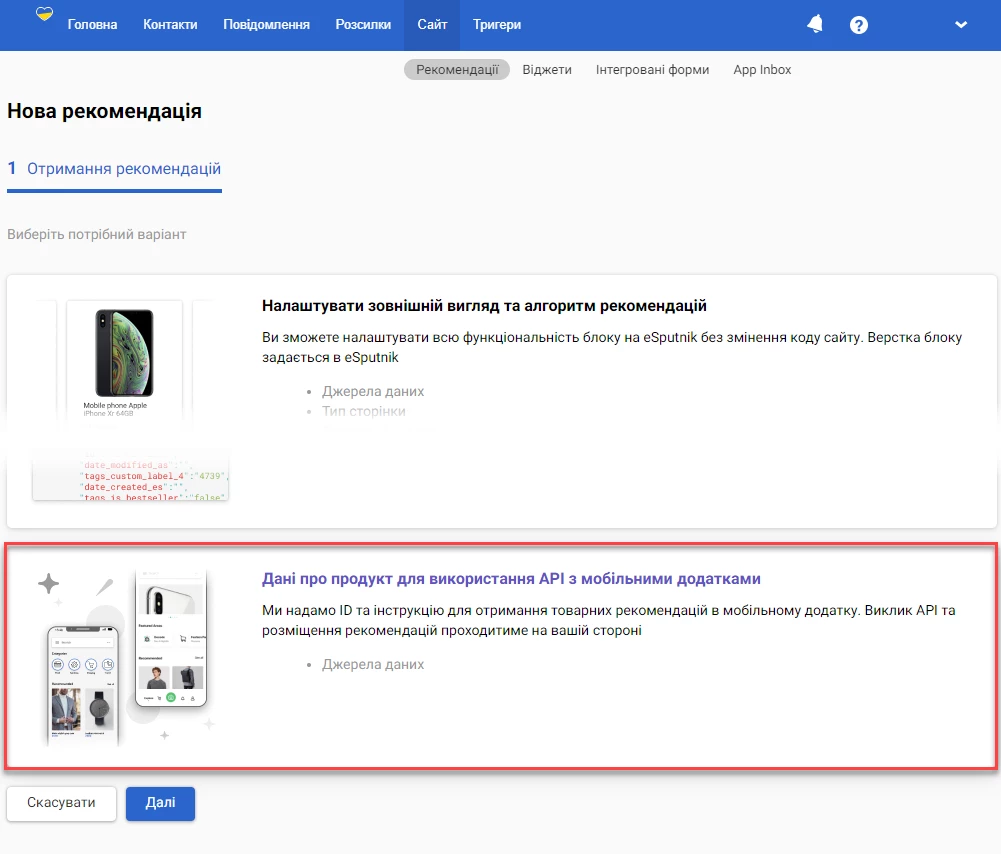Click Джерела даних bullet in the first card
The height and width of the screenshot is (854, 1001).
coord(373,391)
